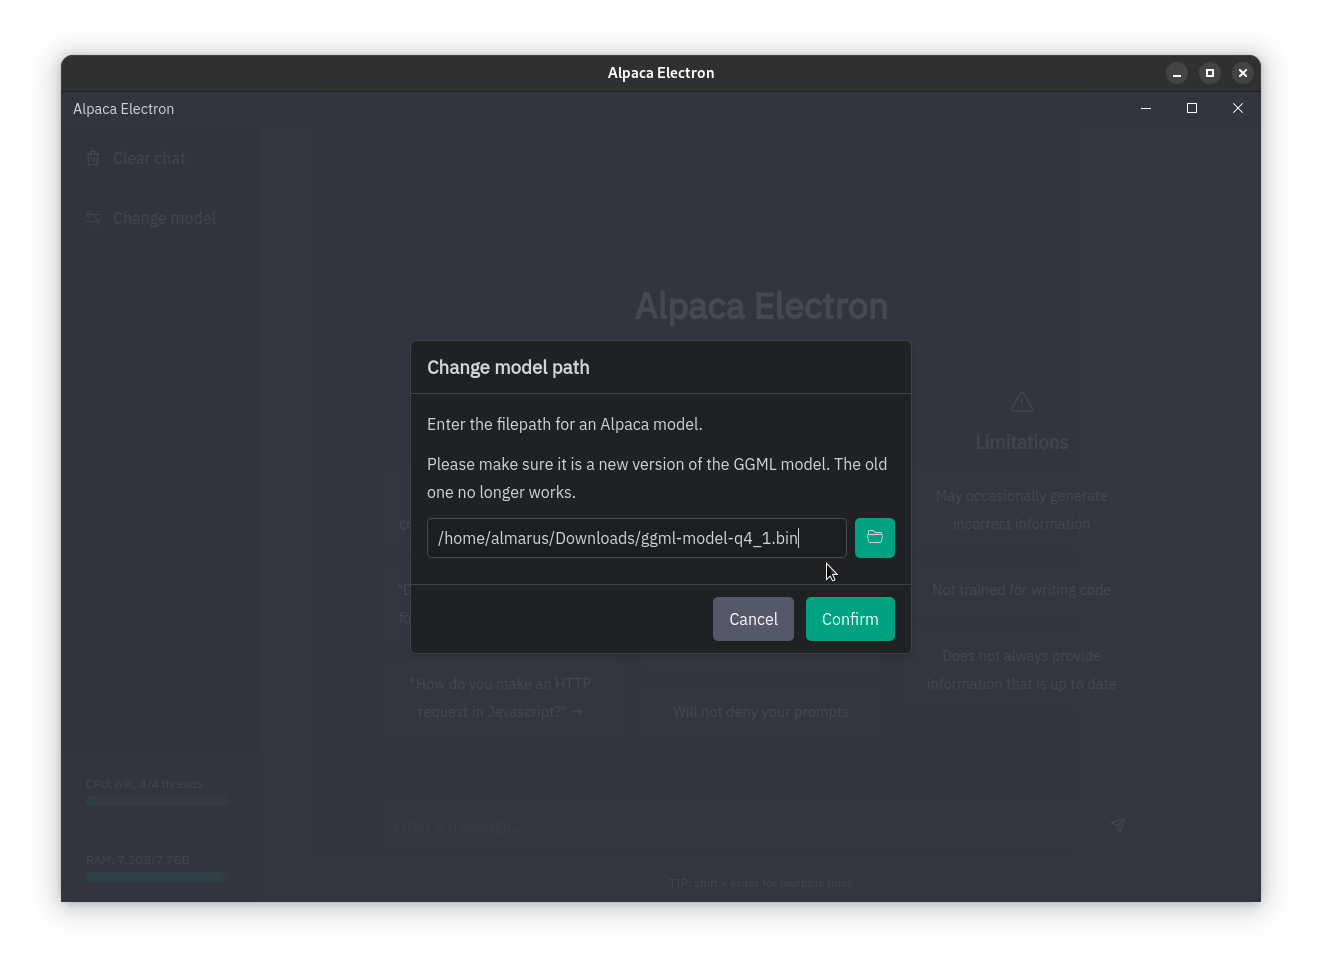Screen dimensions: 1322x969
Task: Open Change model in the sidebar
Action: click(150, 218)
